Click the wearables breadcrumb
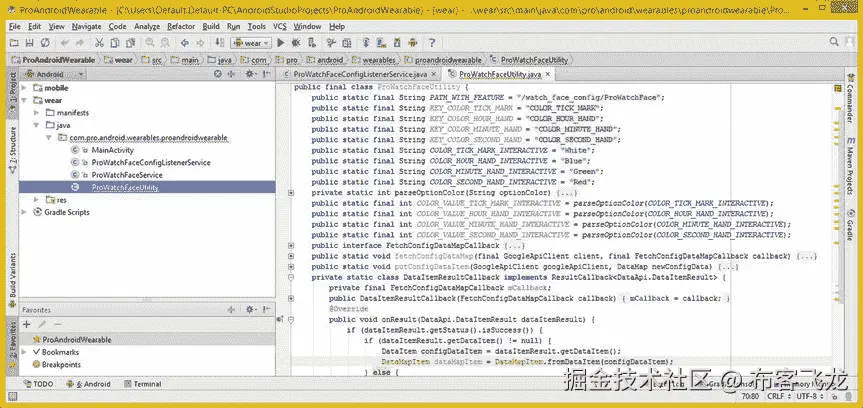This screenshot has height=408, width=863. tap(374, 60)
